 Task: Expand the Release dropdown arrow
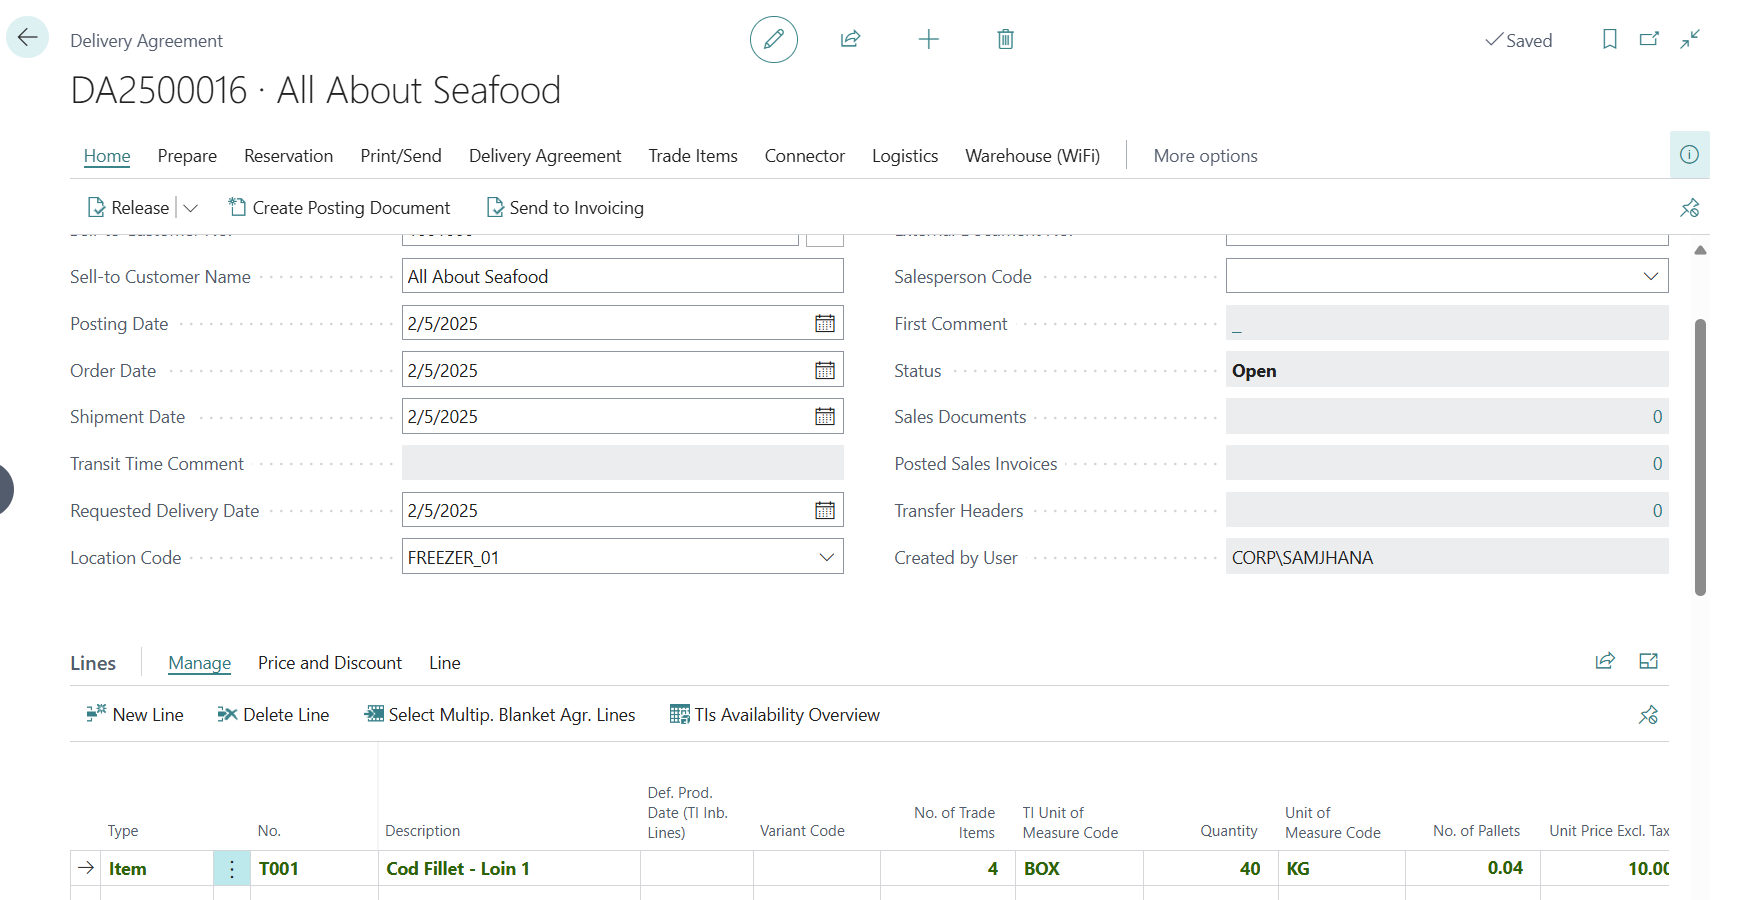[x=191, y=208]
